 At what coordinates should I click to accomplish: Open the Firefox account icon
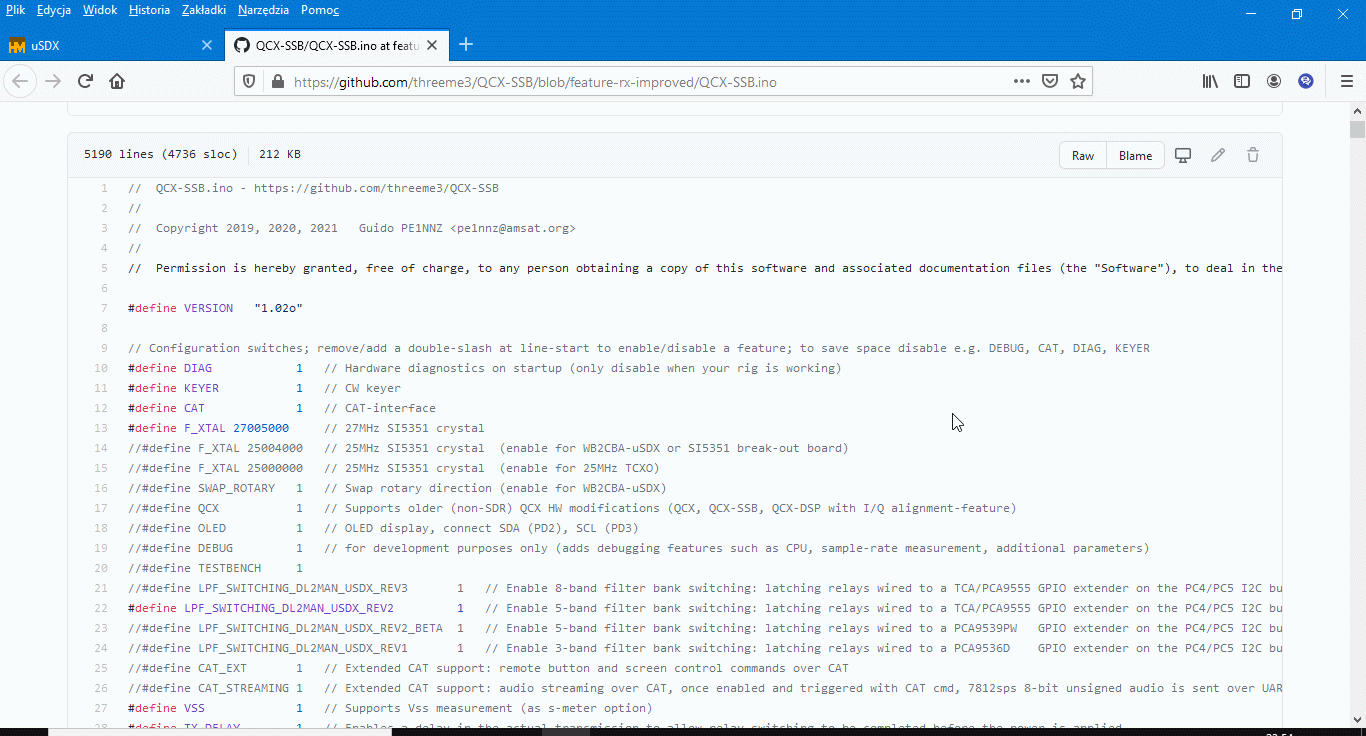coord(1274,82)
